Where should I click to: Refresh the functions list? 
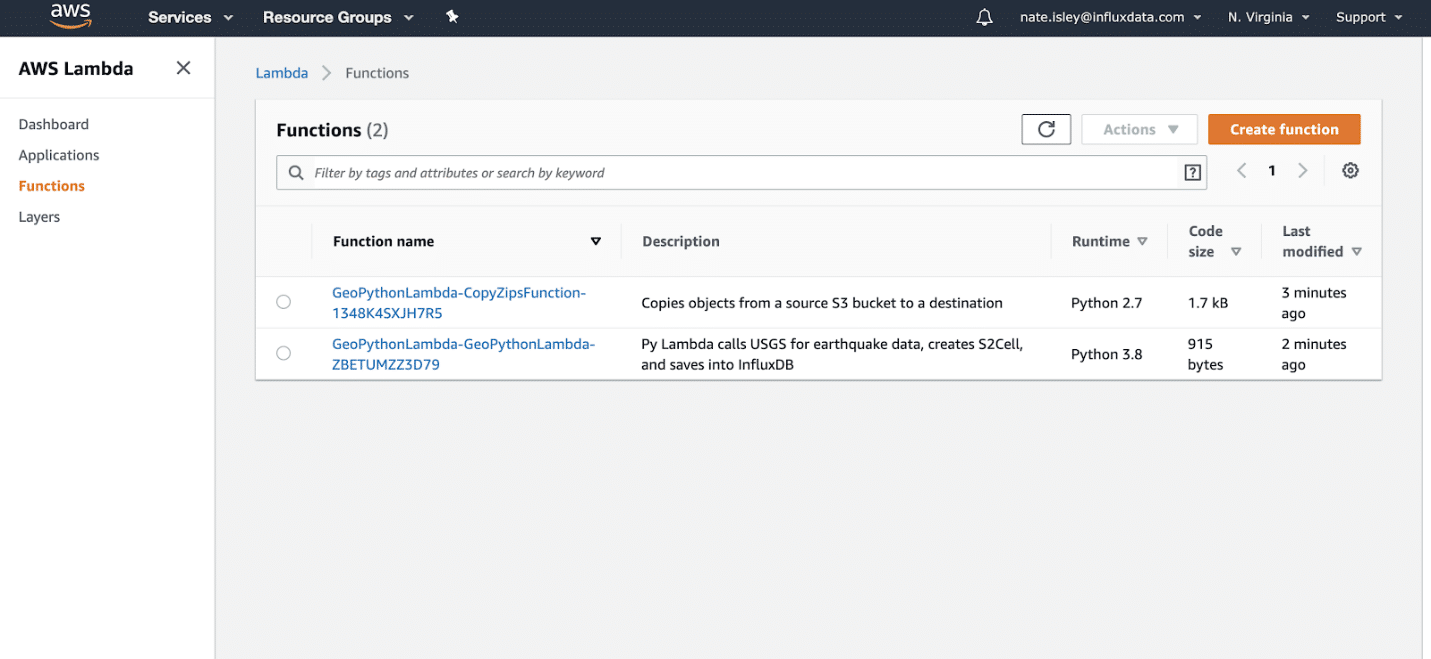tap(1046, 129)
